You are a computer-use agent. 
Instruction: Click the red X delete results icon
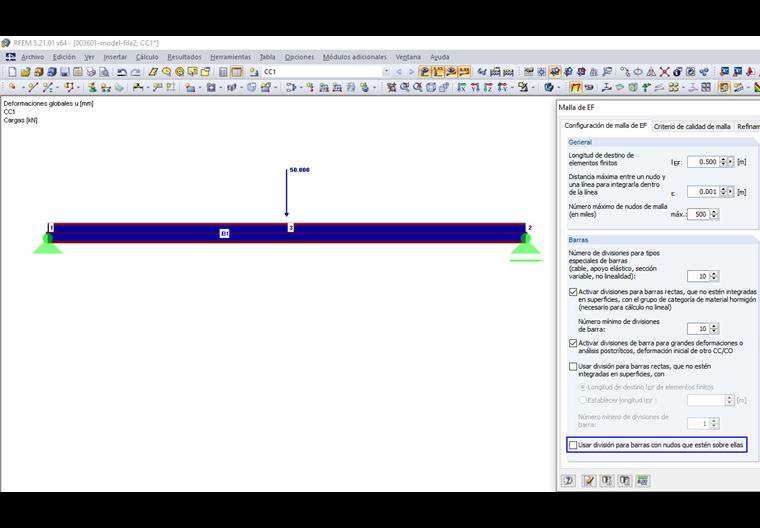pyautogui.click(x=664, y=72)
